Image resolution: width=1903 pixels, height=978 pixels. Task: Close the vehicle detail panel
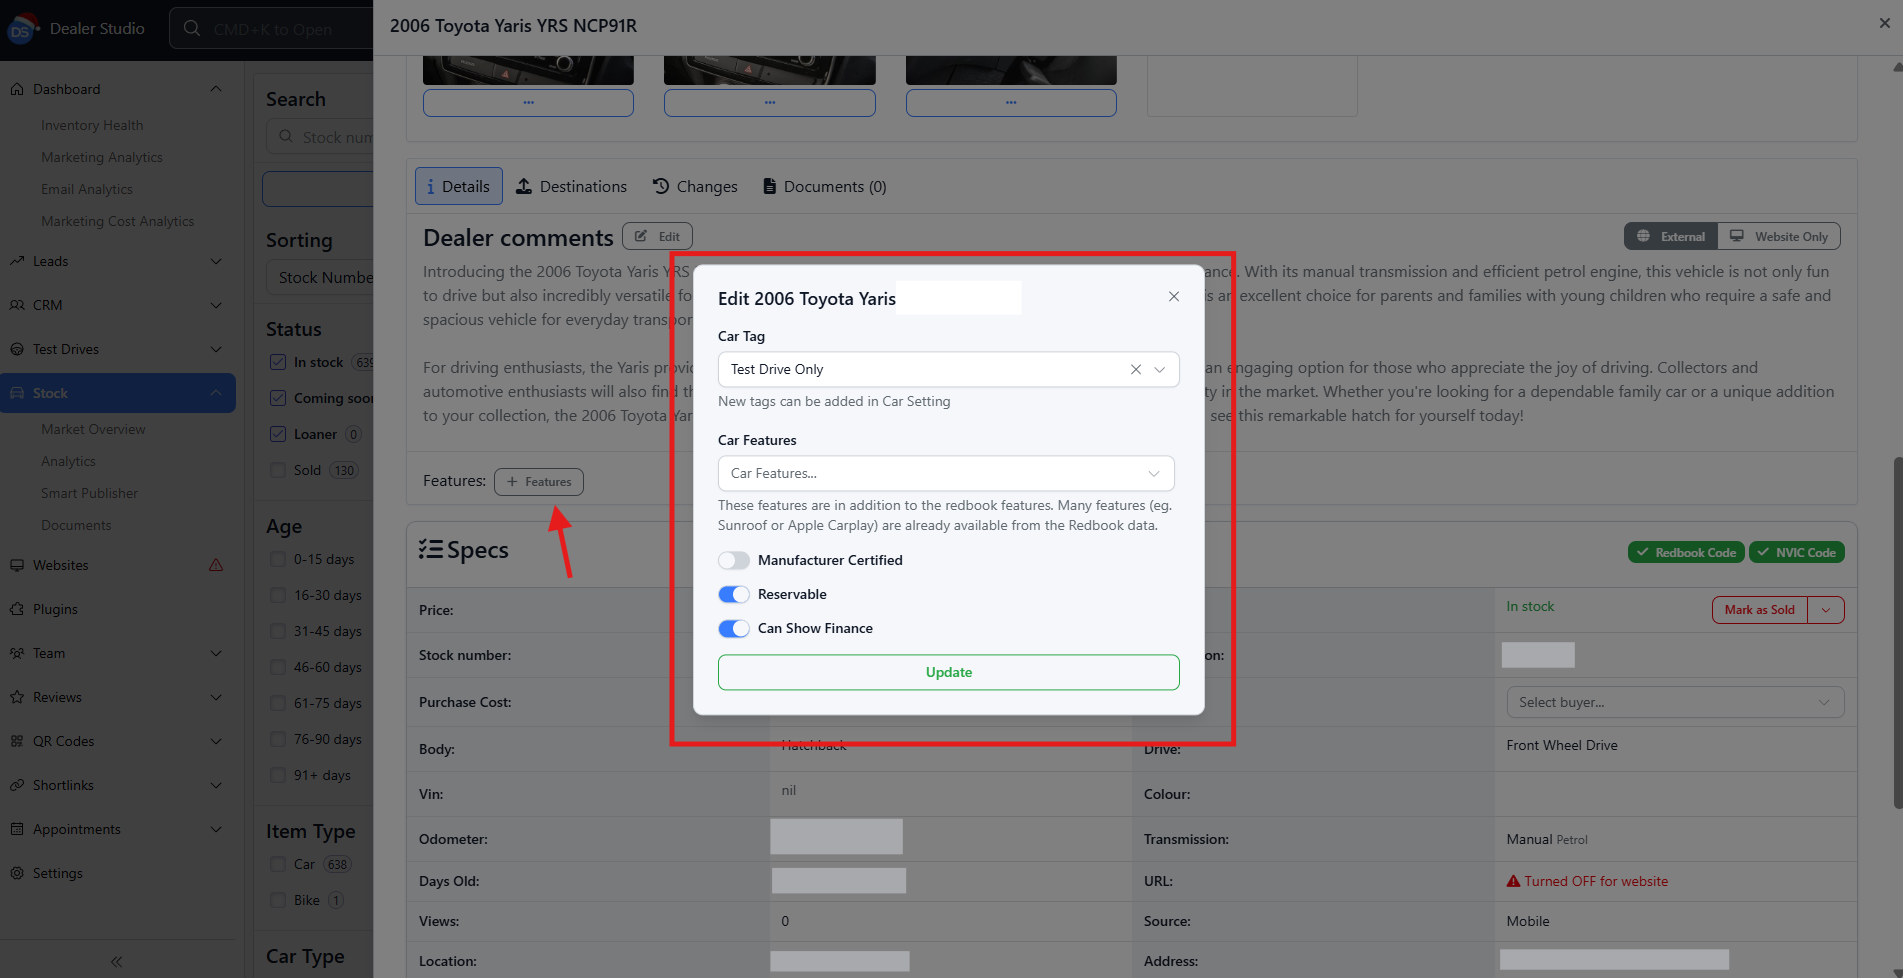coord(1885,23)
